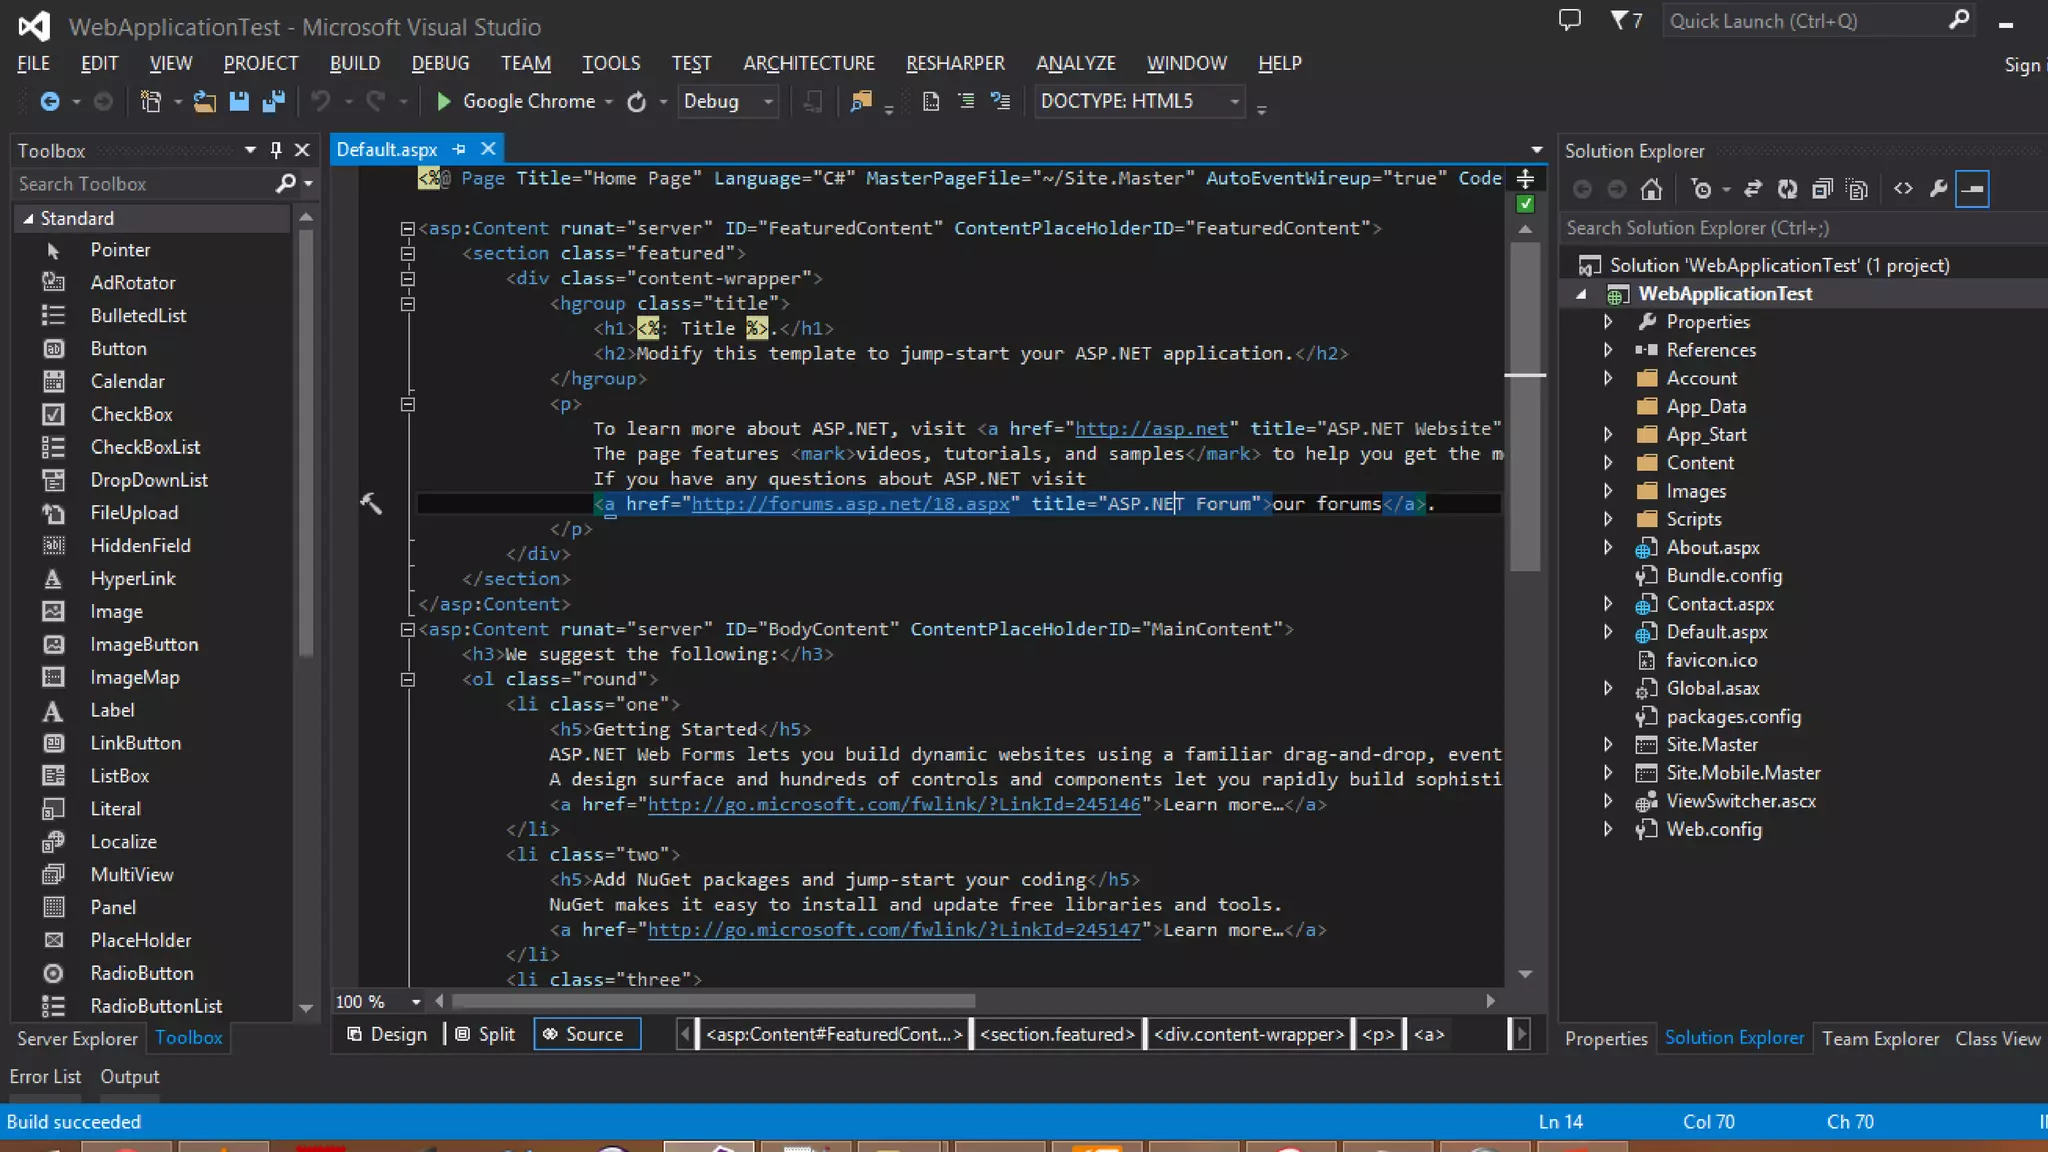This screenshot has height=1152, width=2048.
Task: Click the Quick Launch search box
Action: (x=1805, y=21)
